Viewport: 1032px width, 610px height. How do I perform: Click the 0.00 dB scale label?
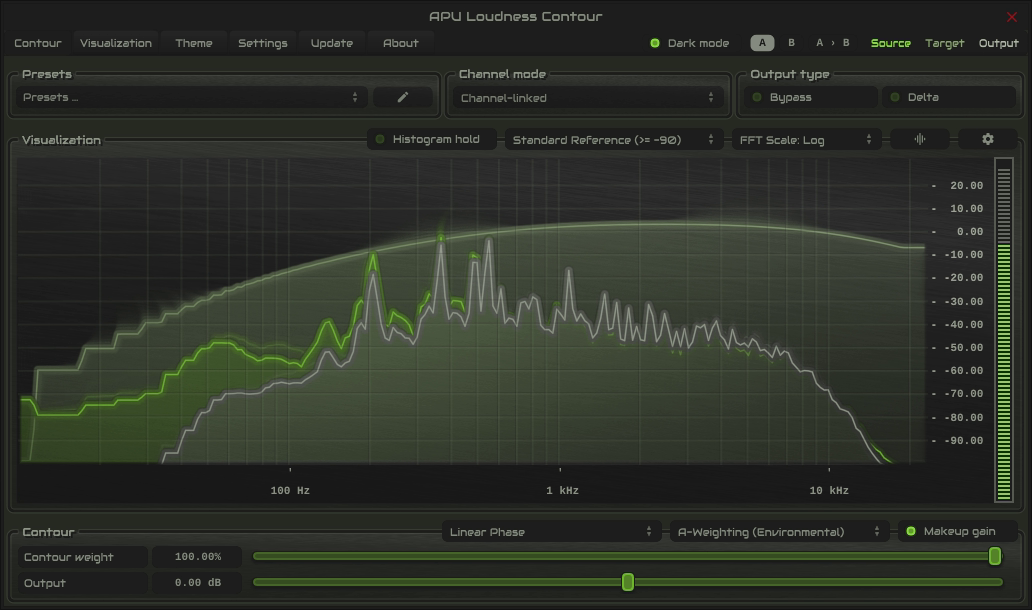(x=969, y=232)
